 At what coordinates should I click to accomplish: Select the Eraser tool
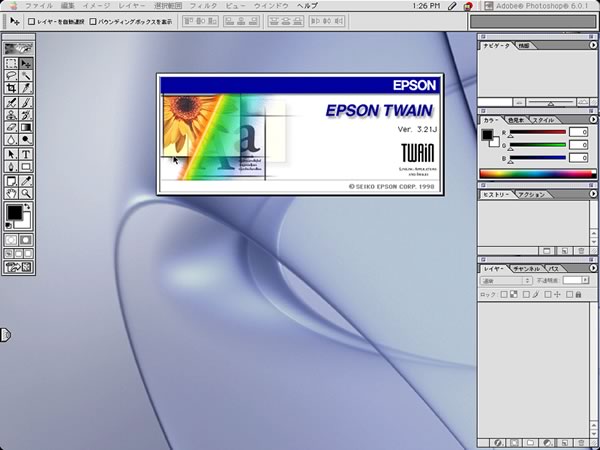click(x=11, y=127)
